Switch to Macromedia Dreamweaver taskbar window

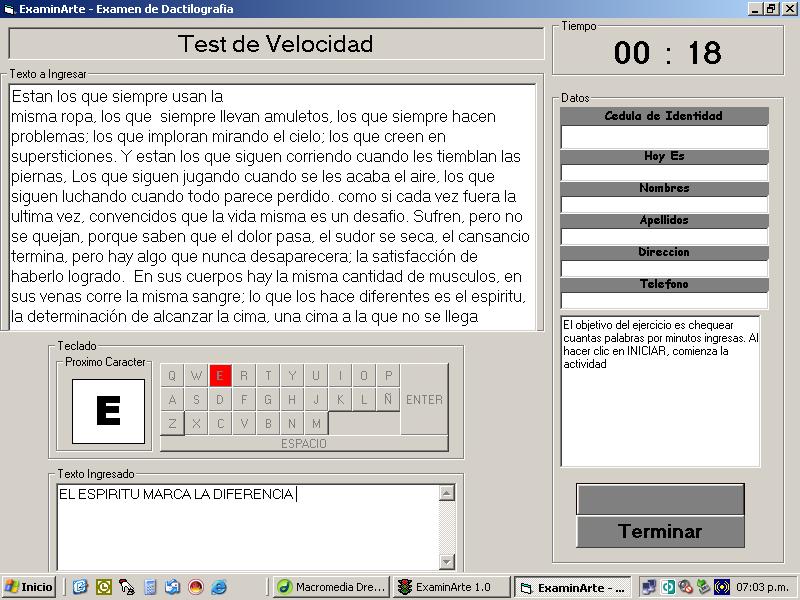(331, 587)
